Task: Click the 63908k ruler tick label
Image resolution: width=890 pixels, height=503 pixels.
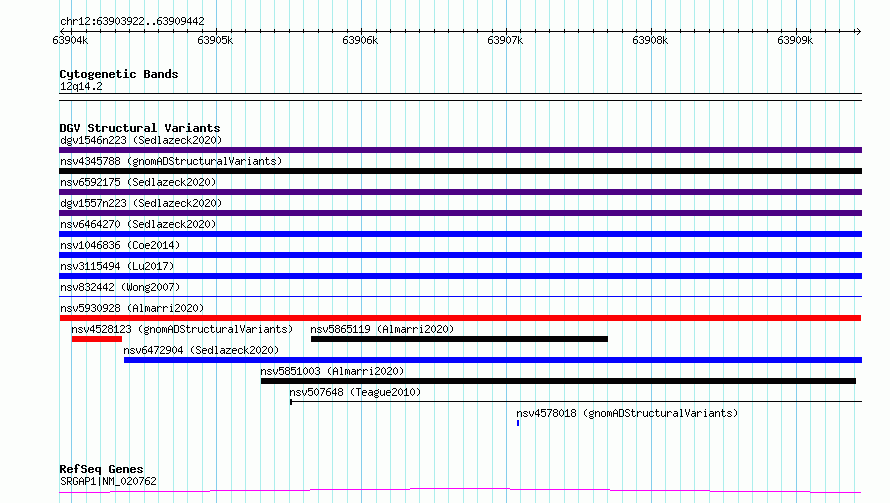Action: 650,40
